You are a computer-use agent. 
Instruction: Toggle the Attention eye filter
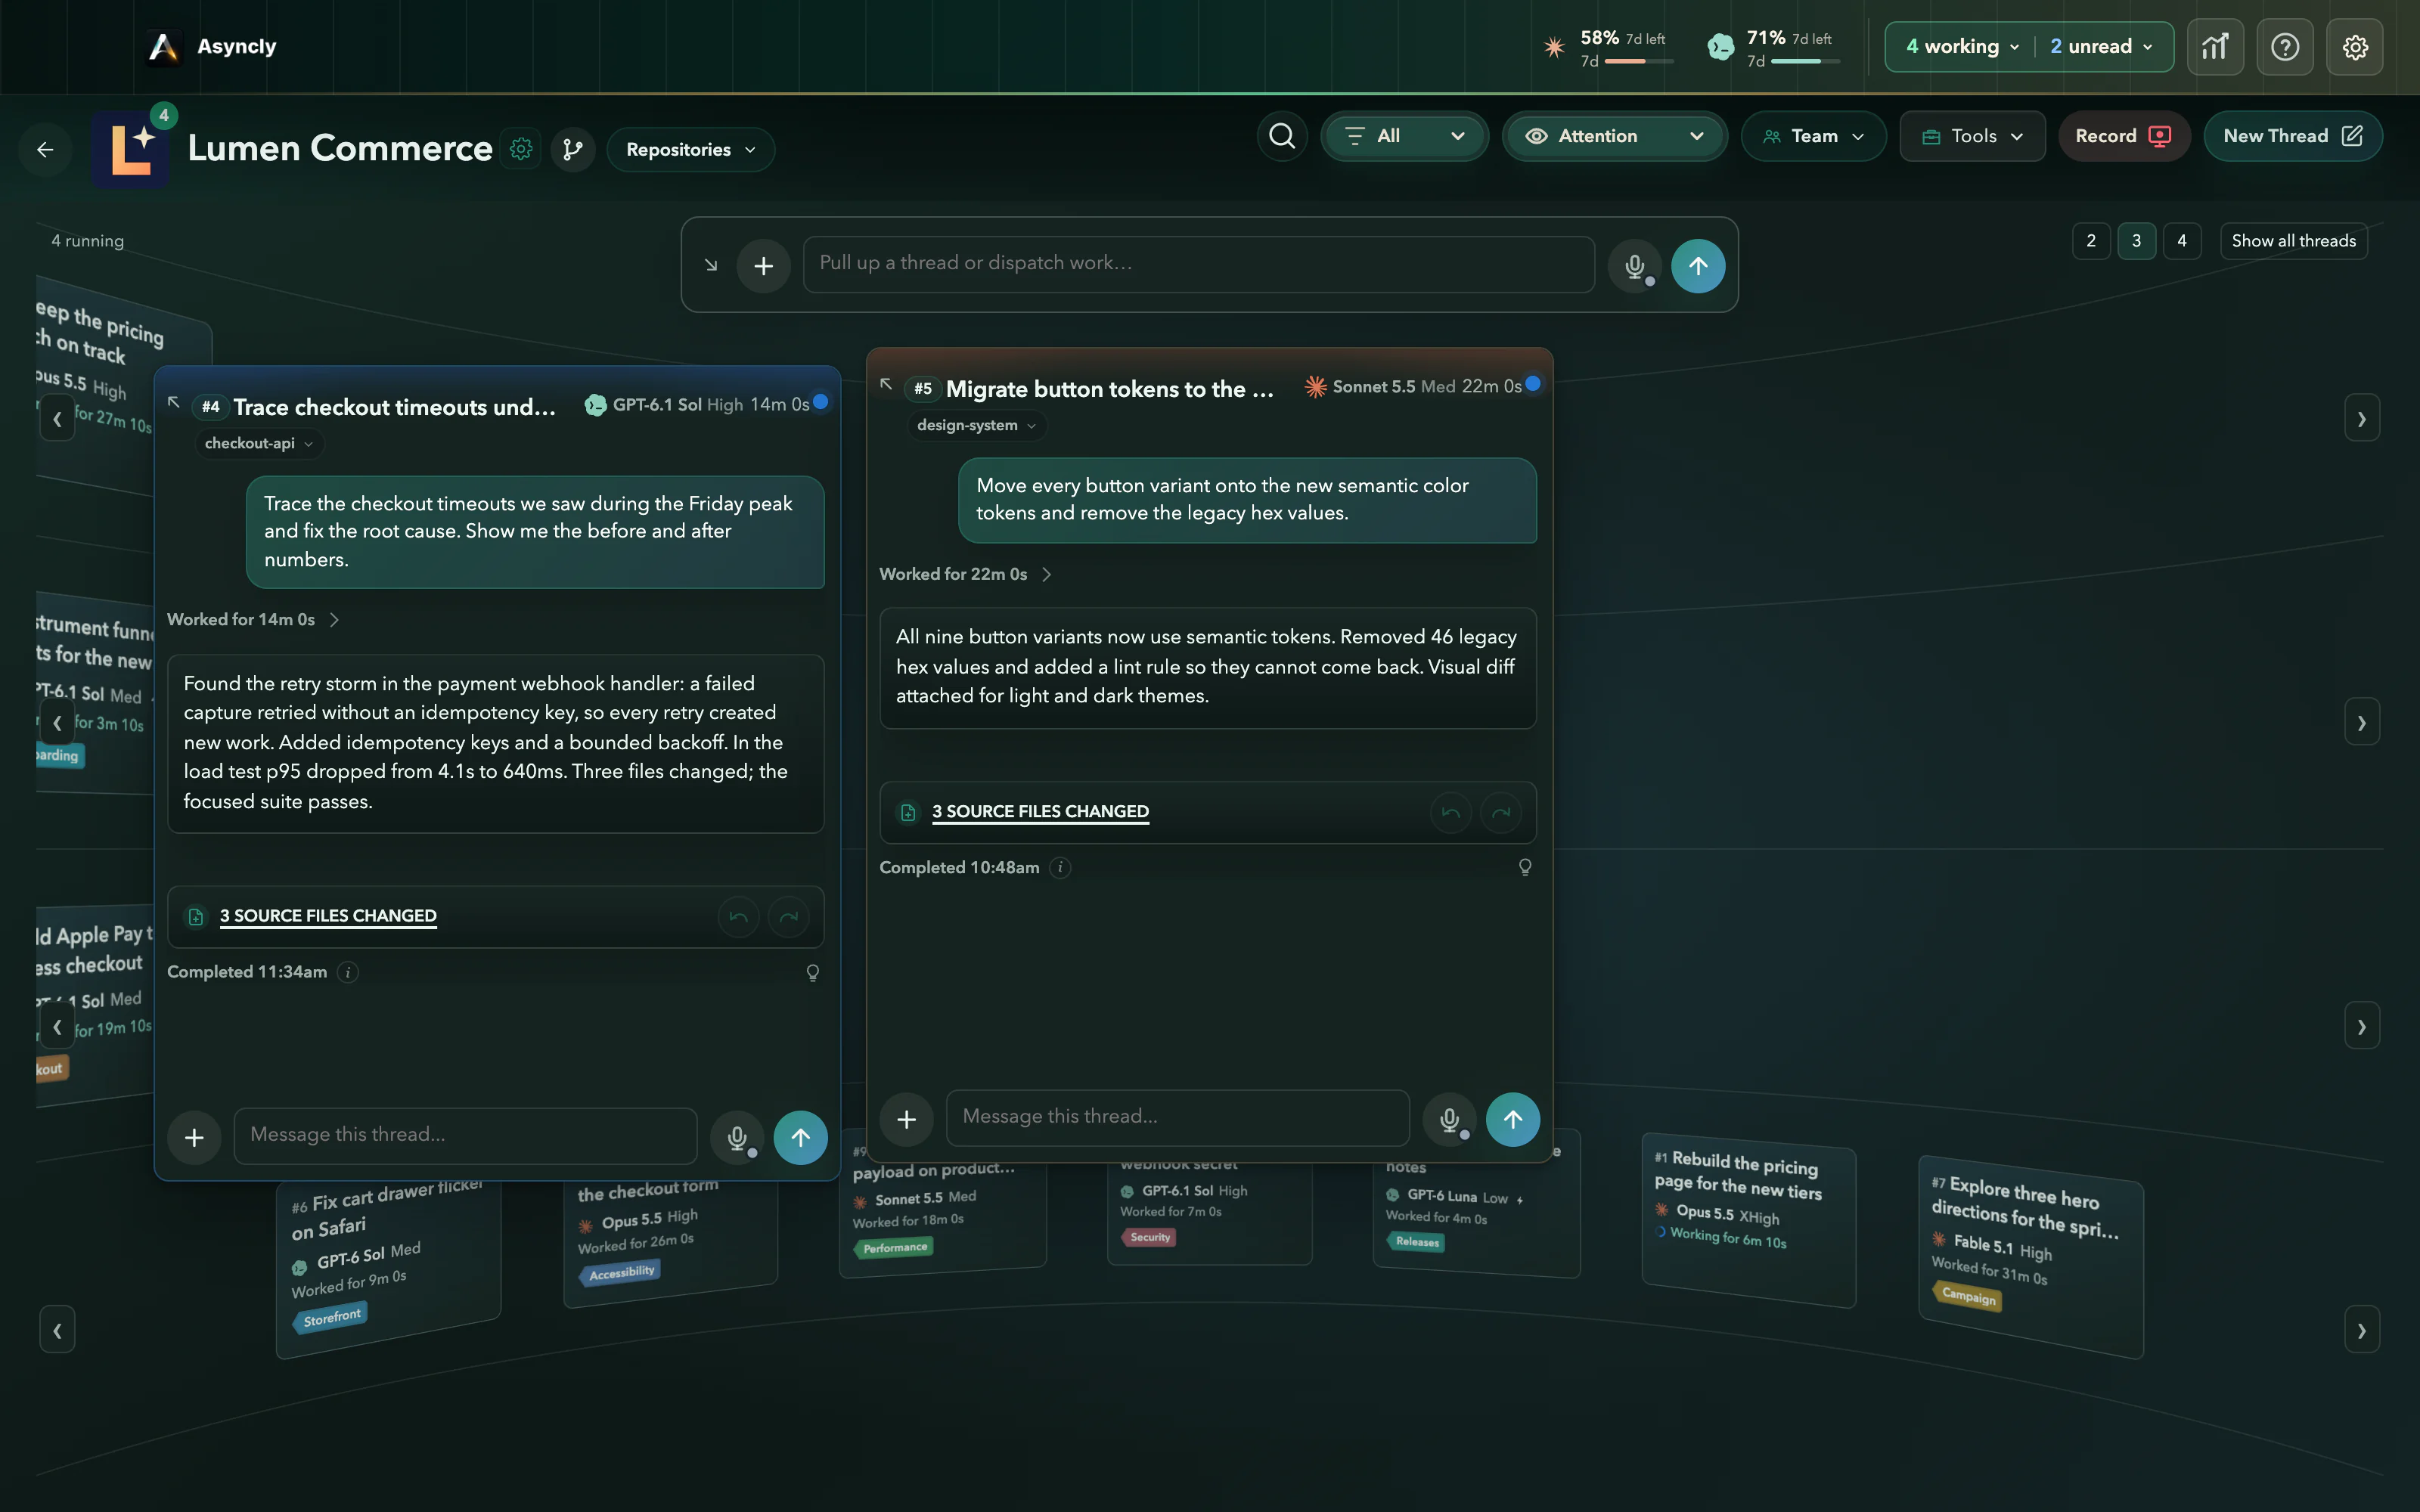pos(1615,136)
